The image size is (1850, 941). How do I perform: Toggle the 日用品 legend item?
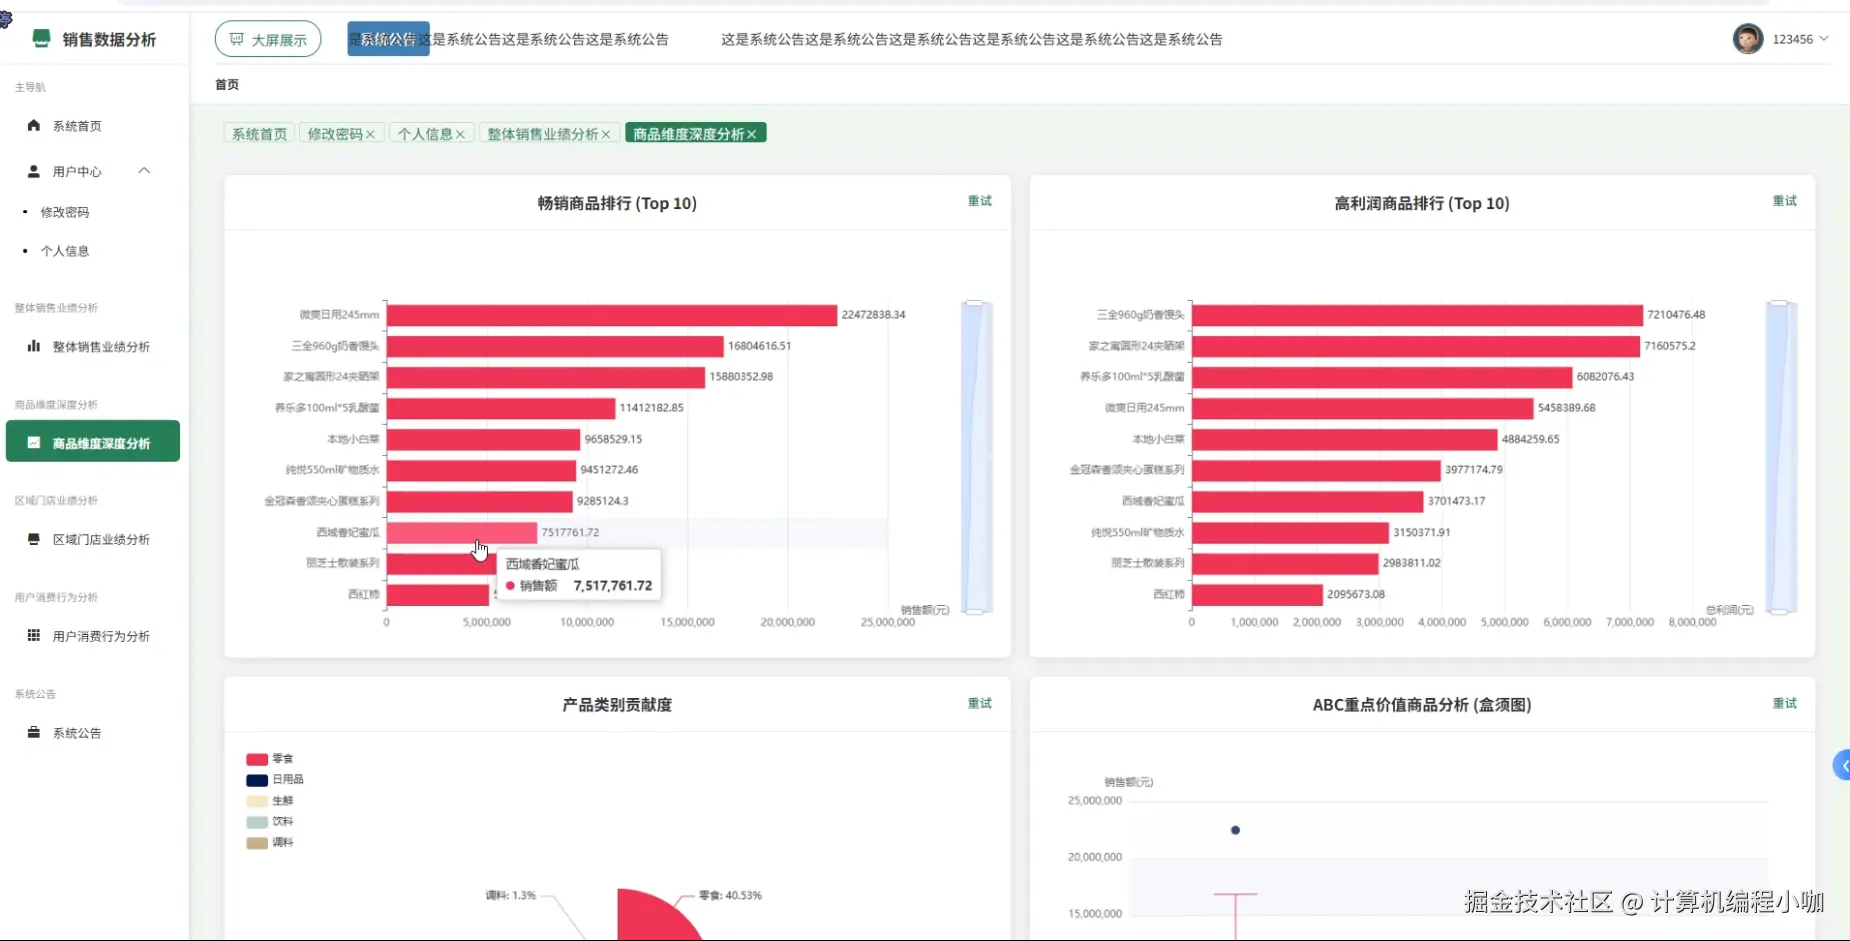click(274, 780)
